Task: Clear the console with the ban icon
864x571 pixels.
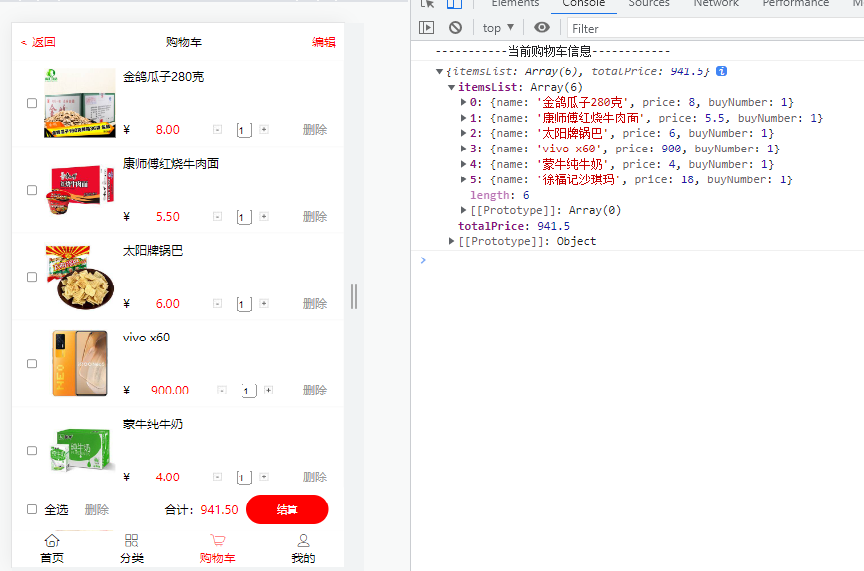Action: pyautogui.click(x=455, y=28)
